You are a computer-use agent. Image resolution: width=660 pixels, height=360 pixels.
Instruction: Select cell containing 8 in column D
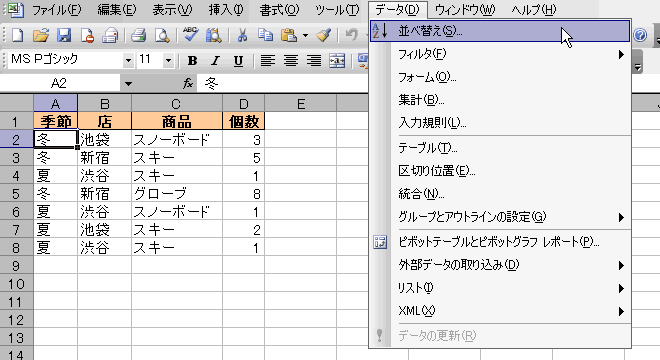[x=243, y=194]
